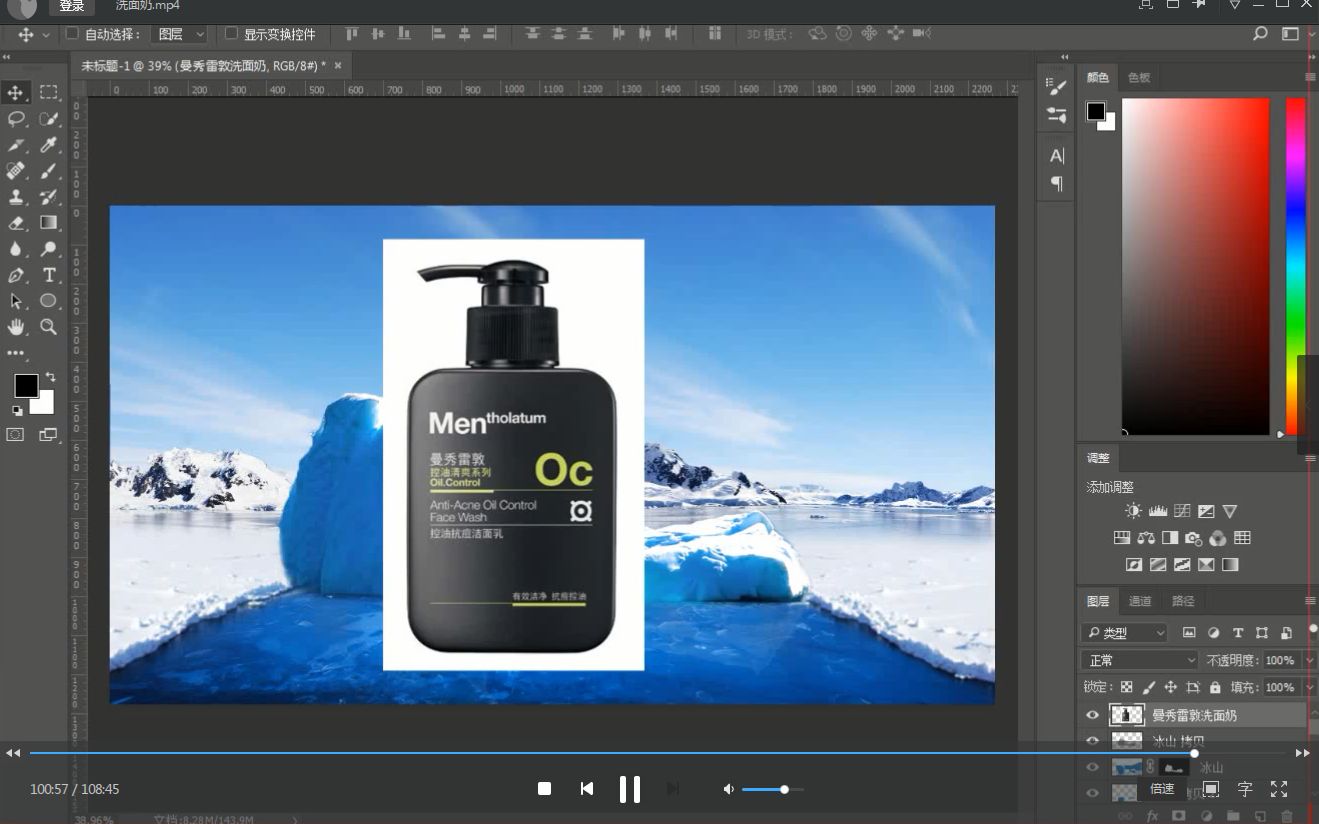This screenshot has width=1319, height=824.
Task: Filter layers by type layers icon
Action: click(x=1238, y=633)
